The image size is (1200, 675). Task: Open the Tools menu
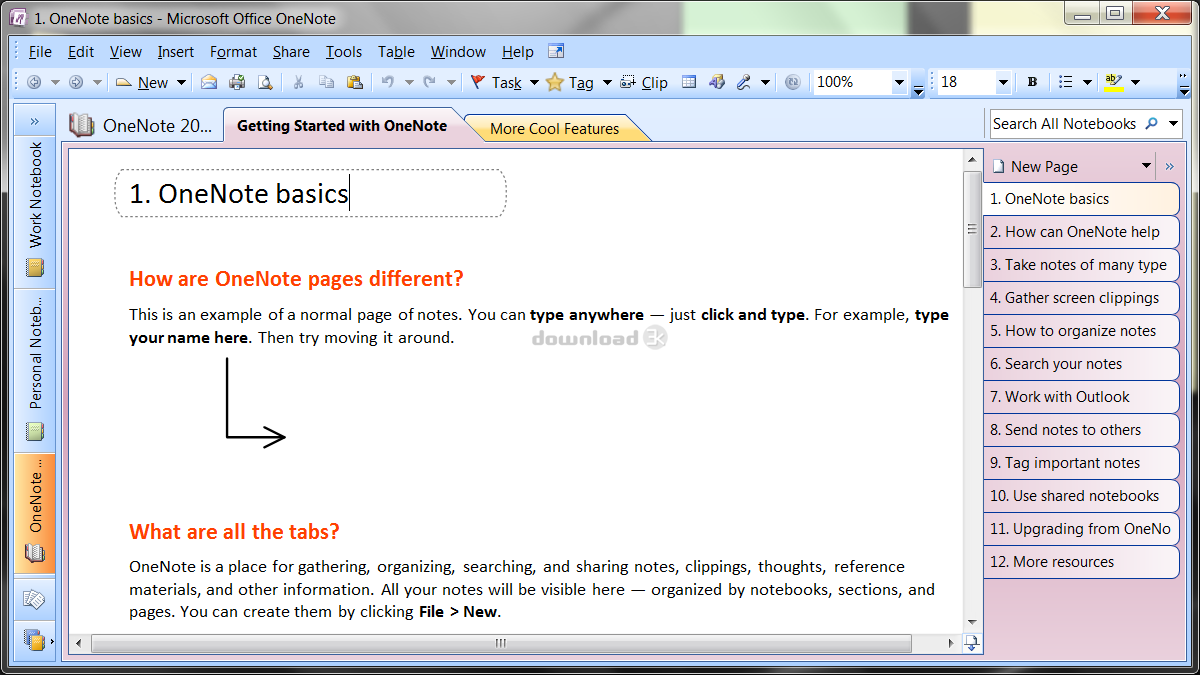click(344, 51)
